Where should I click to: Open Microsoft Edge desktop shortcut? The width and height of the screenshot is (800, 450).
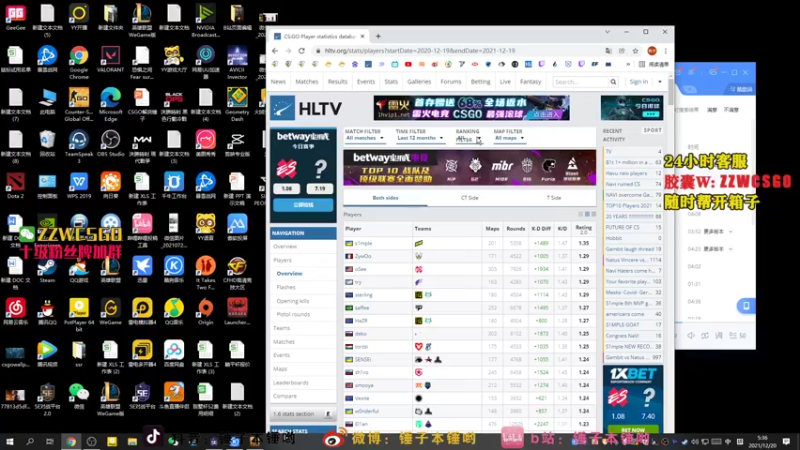tap(110, 104)
